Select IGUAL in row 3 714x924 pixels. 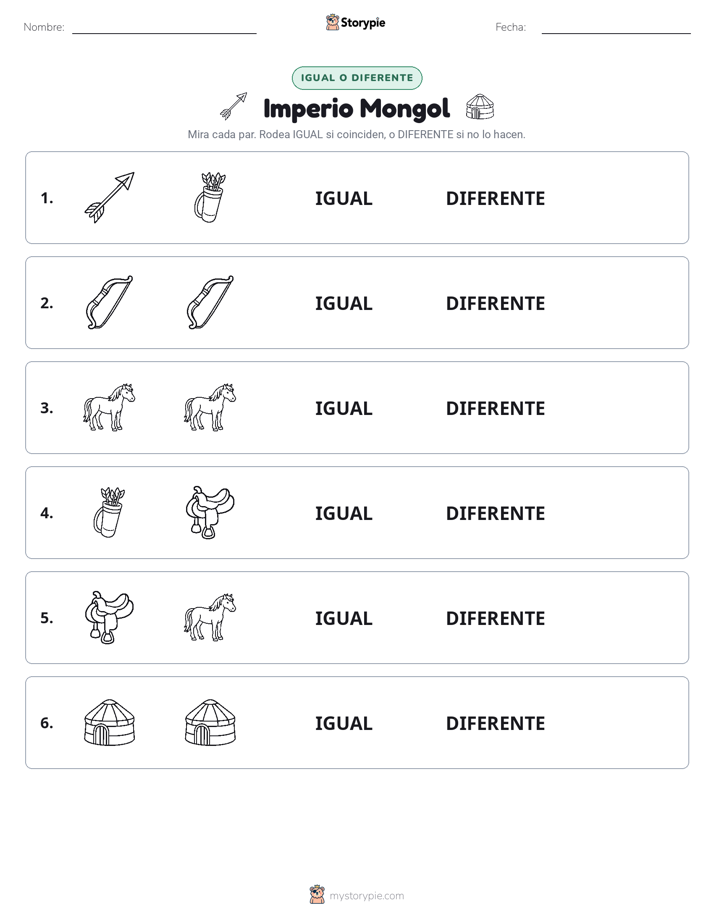[x=343, y=408]
